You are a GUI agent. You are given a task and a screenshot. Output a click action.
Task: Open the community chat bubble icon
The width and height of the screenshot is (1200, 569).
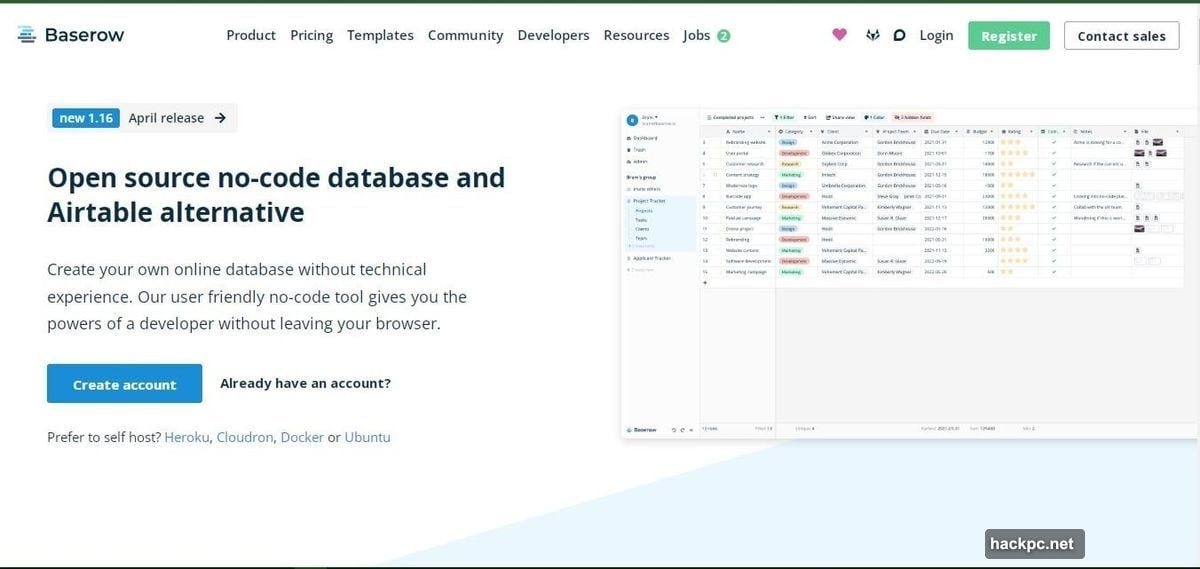click(899, 35)
